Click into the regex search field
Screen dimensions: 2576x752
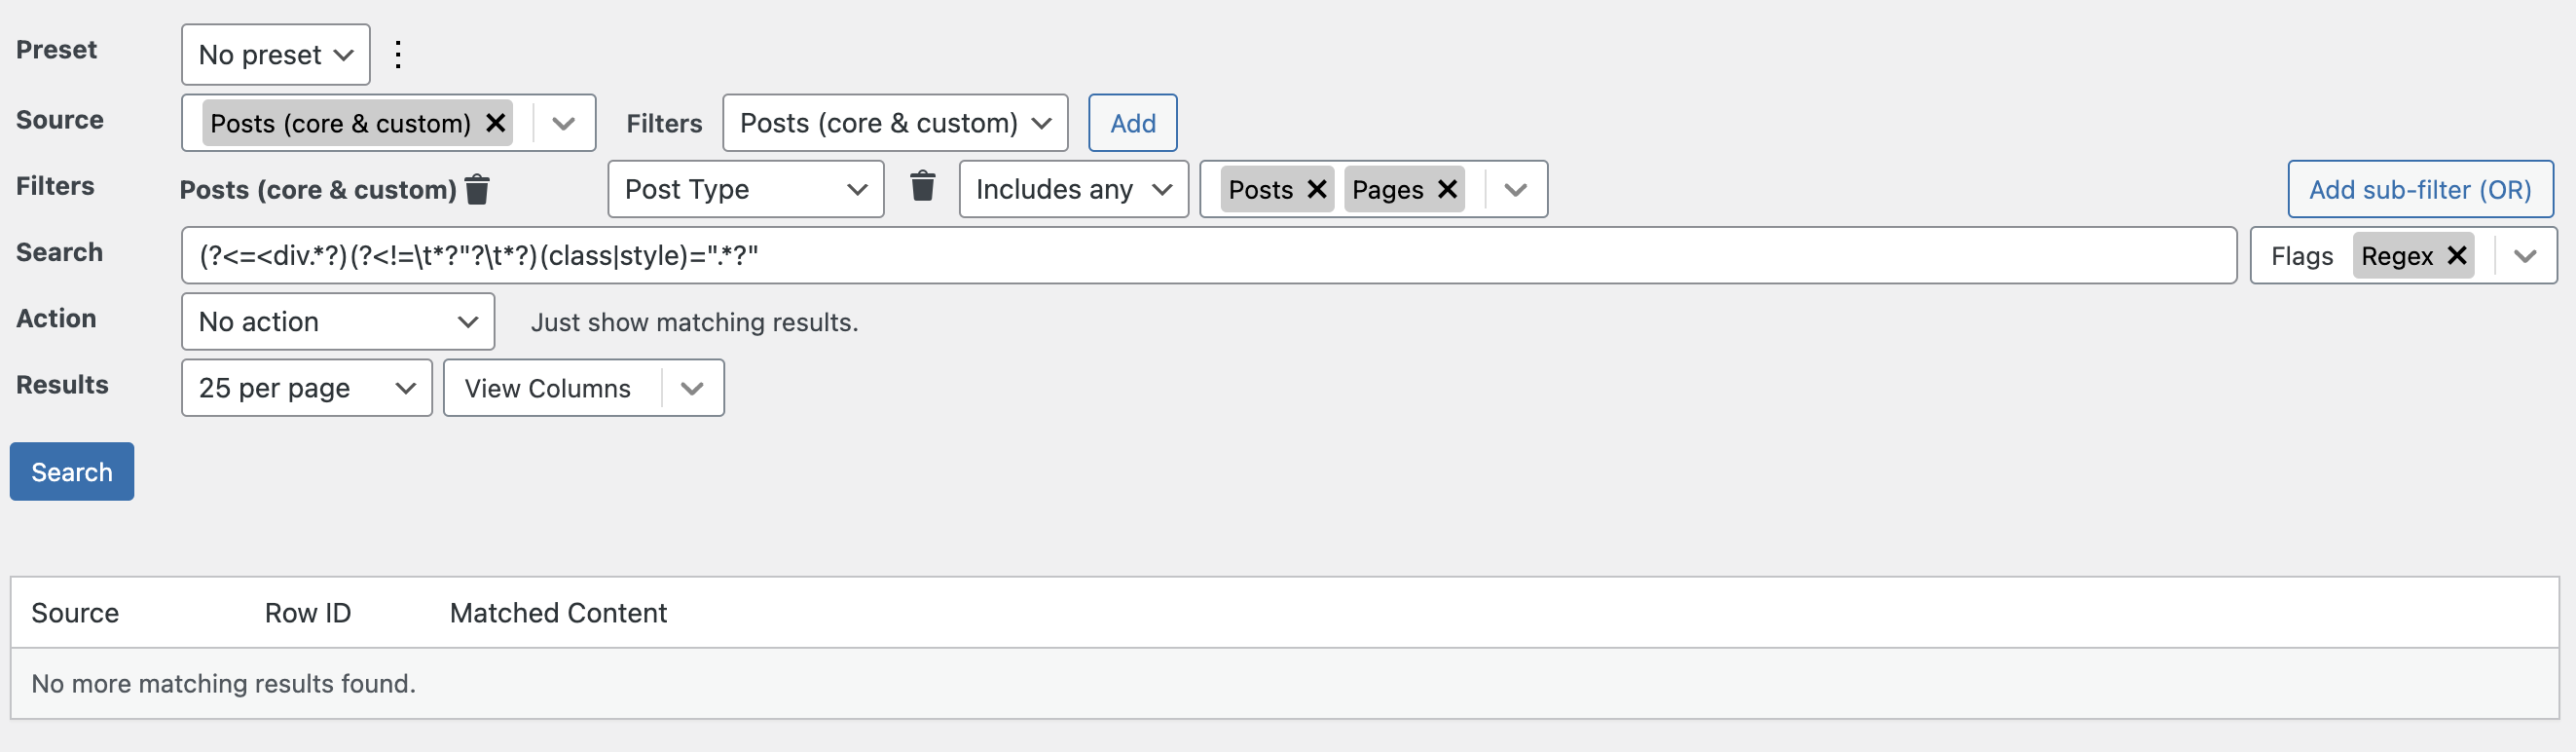1208,256
